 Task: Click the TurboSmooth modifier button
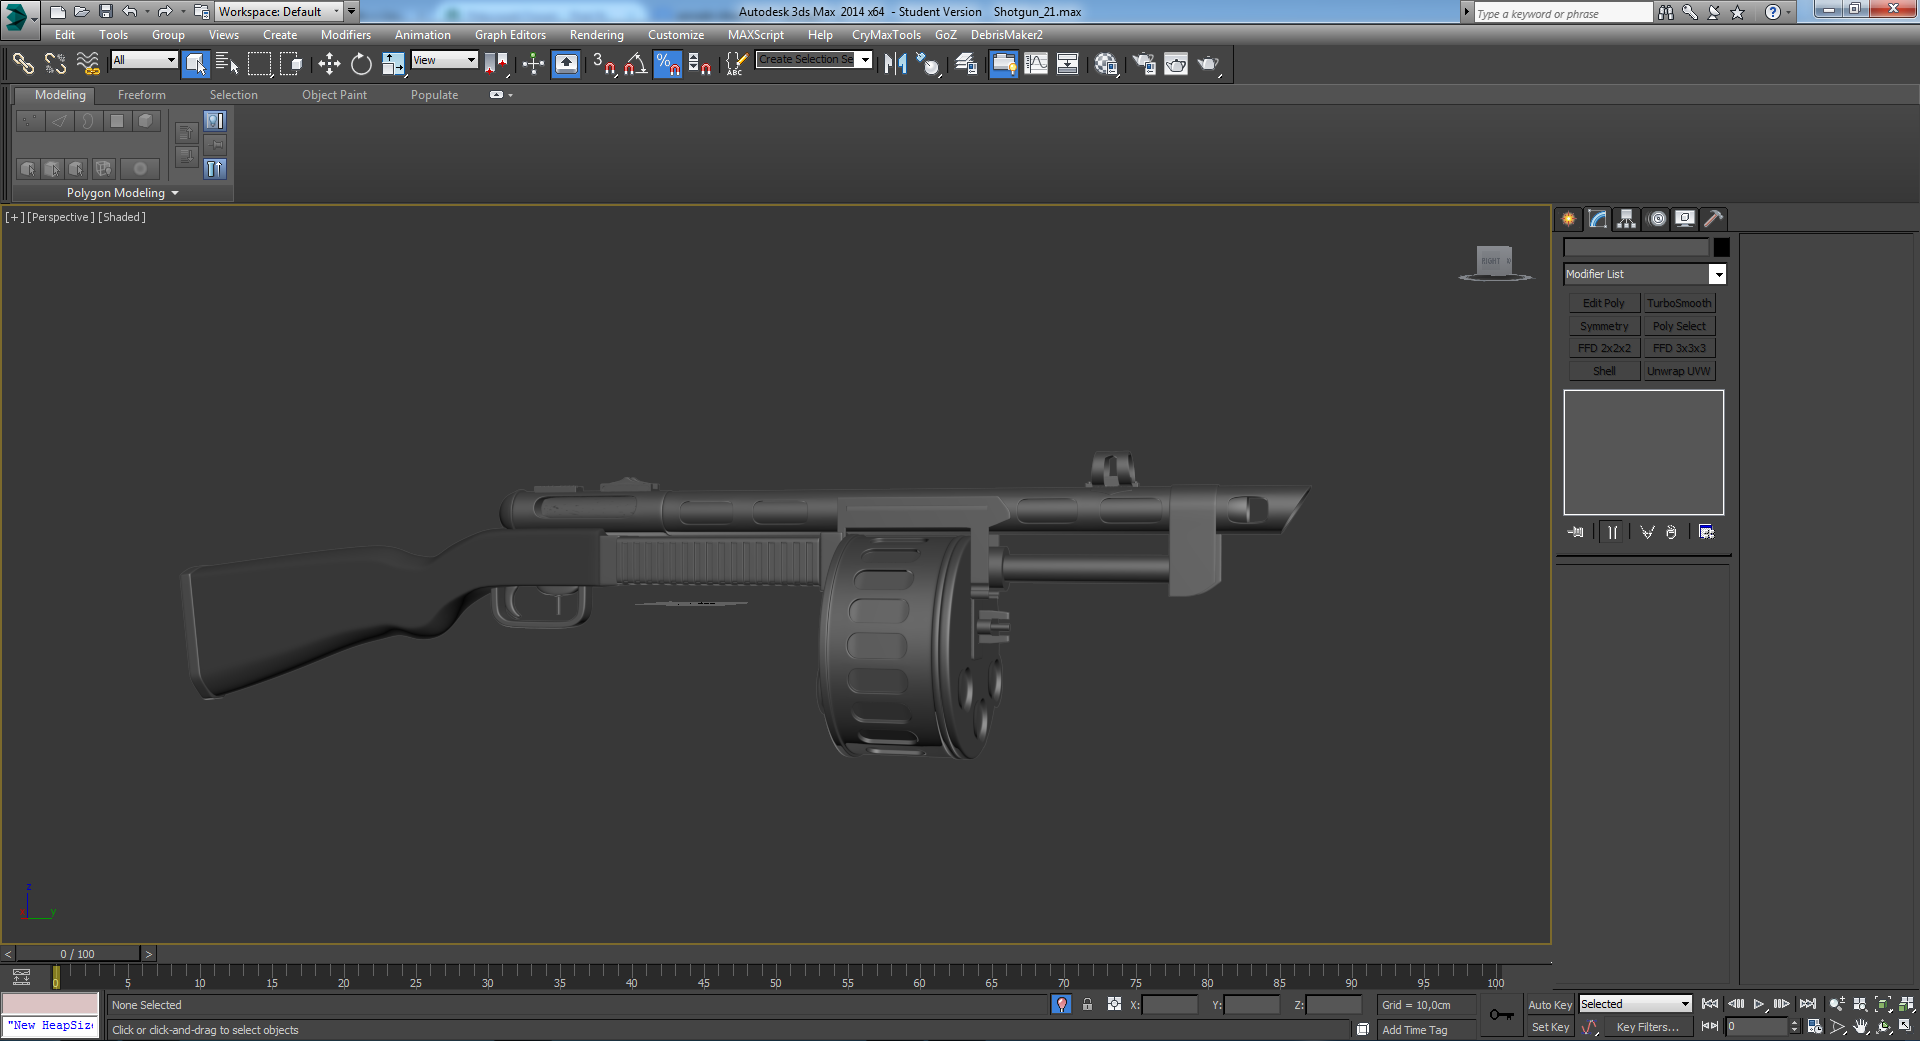click(1679, 303)
